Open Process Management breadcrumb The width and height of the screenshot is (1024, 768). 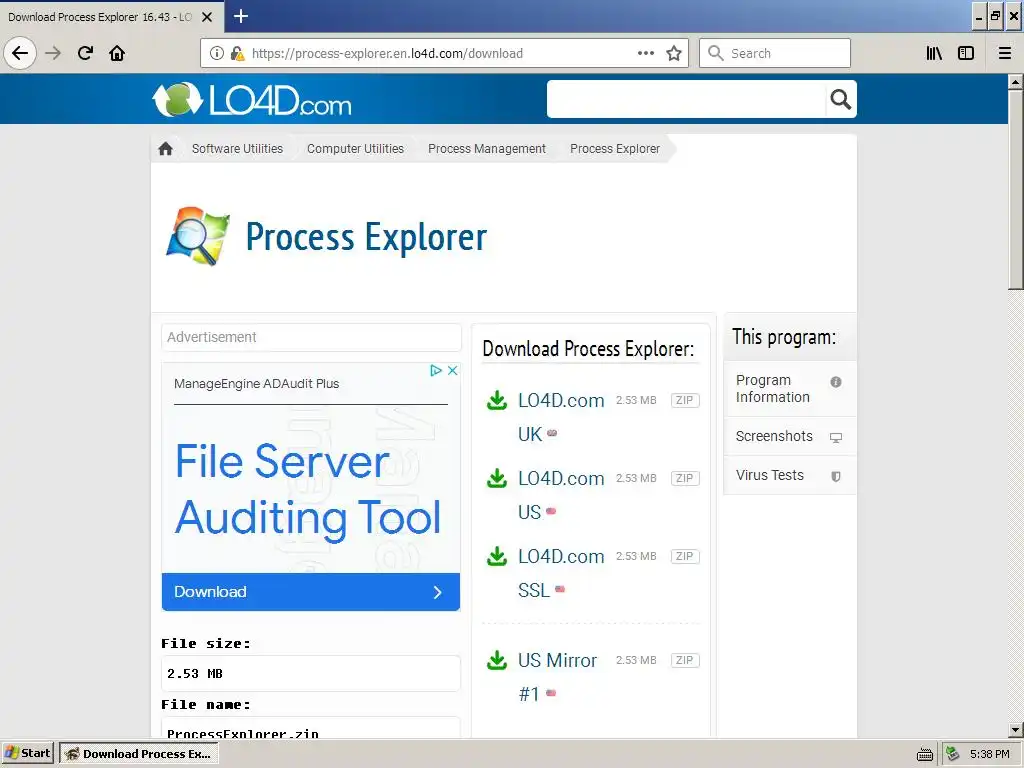pyautogui.click(x=487, y=149)
